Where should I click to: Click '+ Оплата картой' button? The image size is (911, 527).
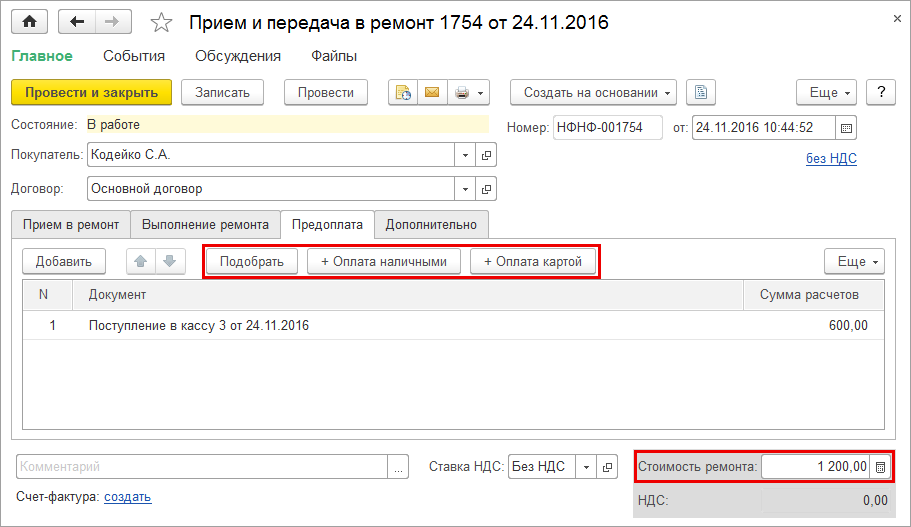[x=533, y=261]
